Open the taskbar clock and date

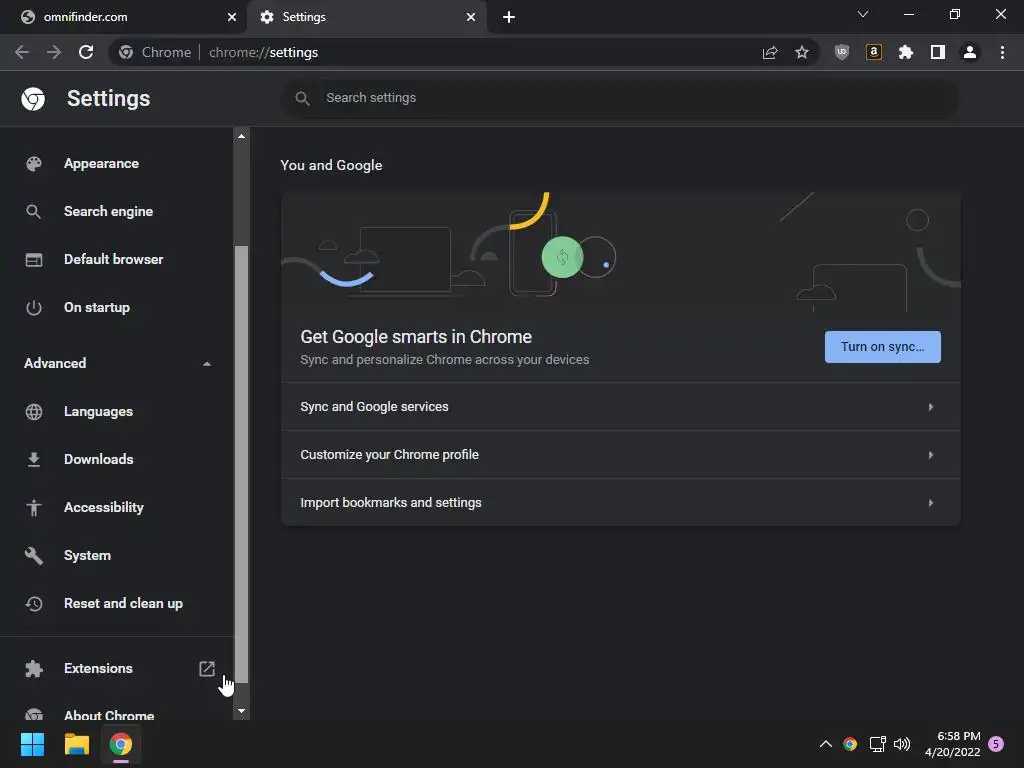(x=952, y=744)
